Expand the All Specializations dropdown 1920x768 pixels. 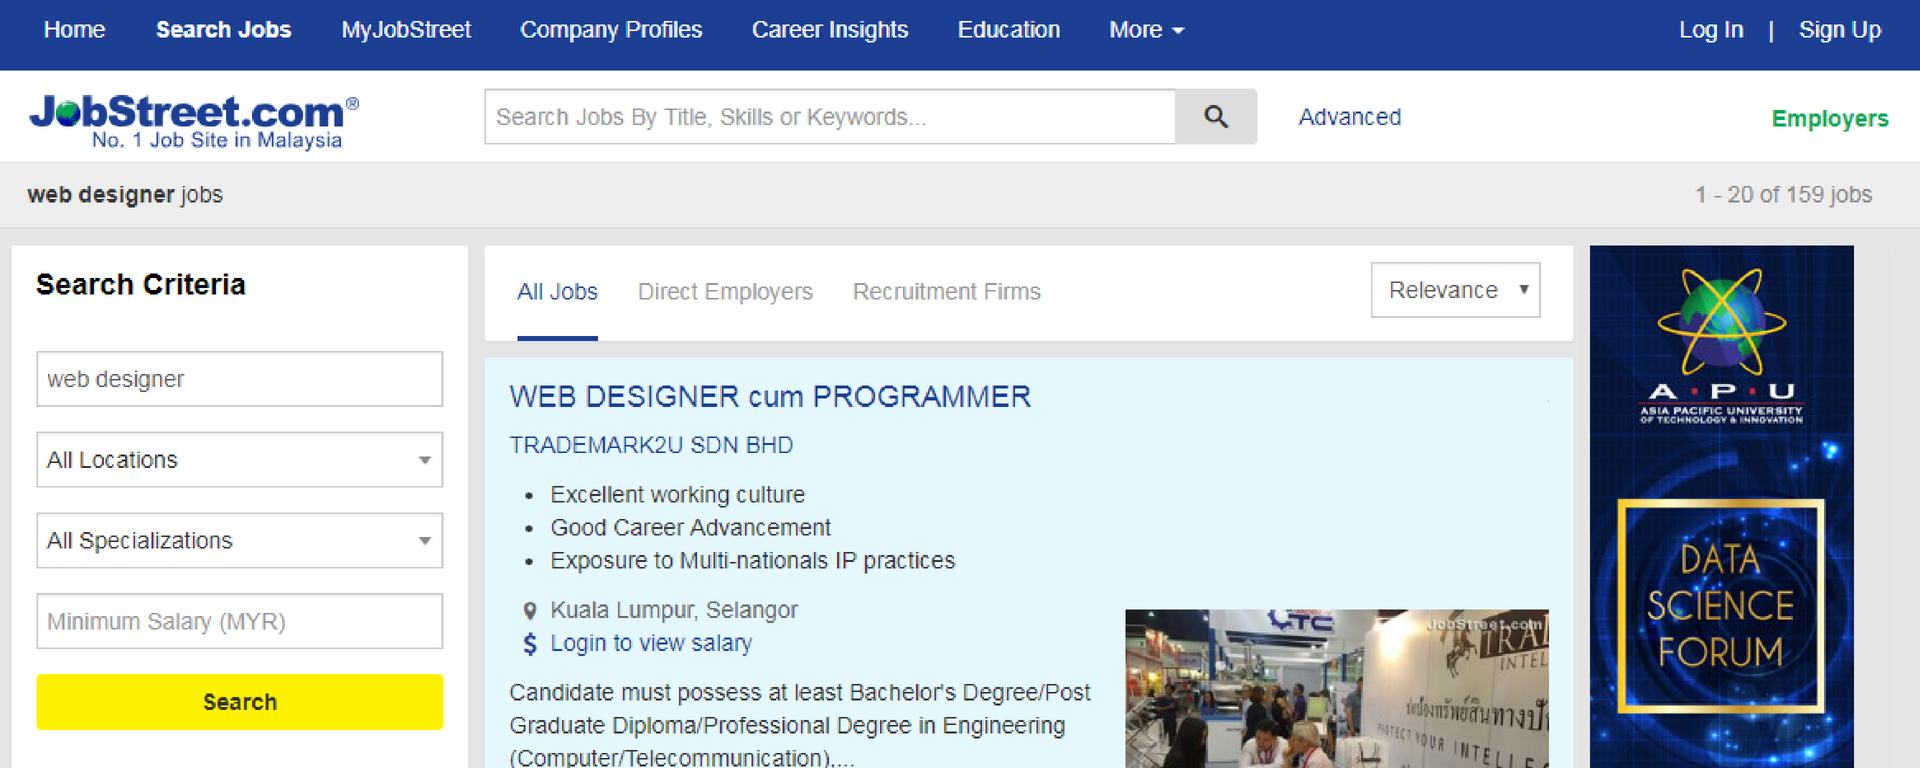[240, 541]
